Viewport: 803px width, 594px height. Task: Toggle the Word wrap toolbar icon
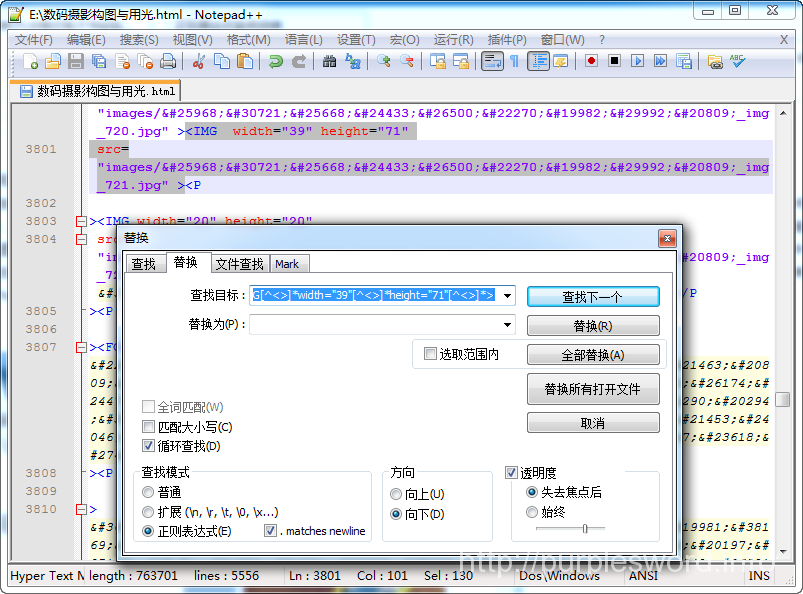pyautogui.click(x=492, y=61)
